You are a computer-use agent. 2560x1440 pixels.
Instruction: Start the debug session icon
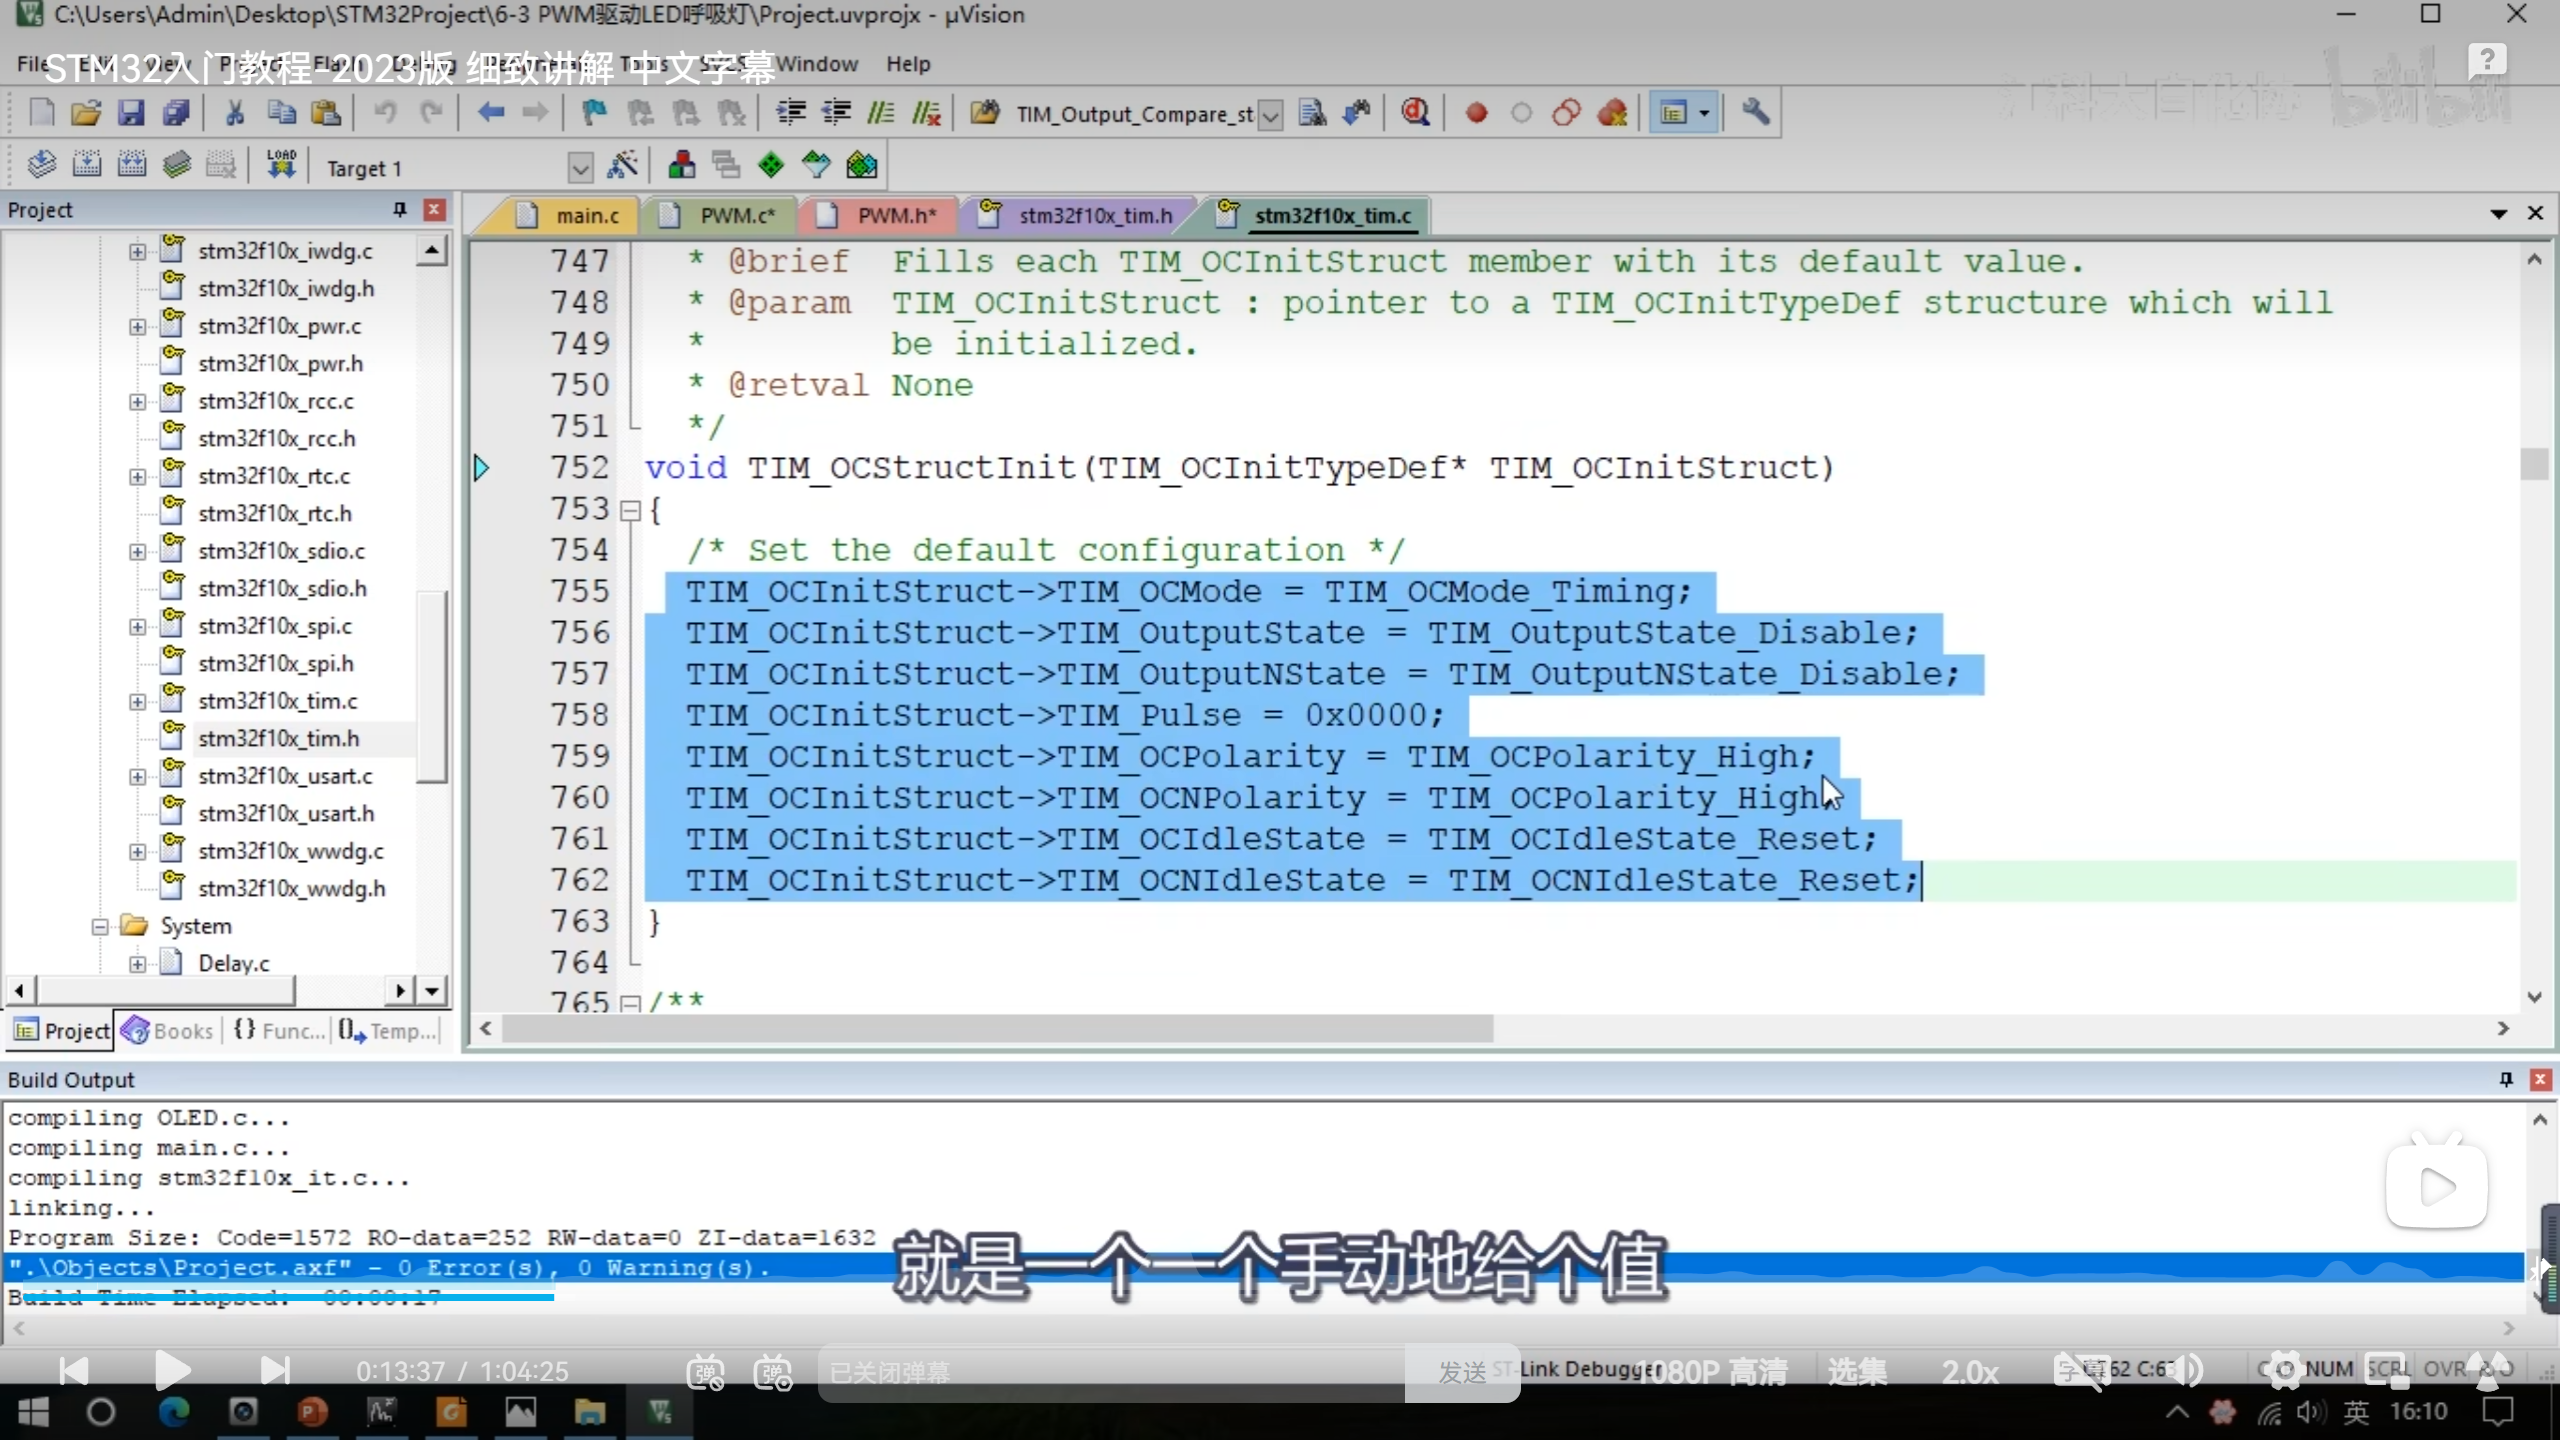coord(1414,113)
